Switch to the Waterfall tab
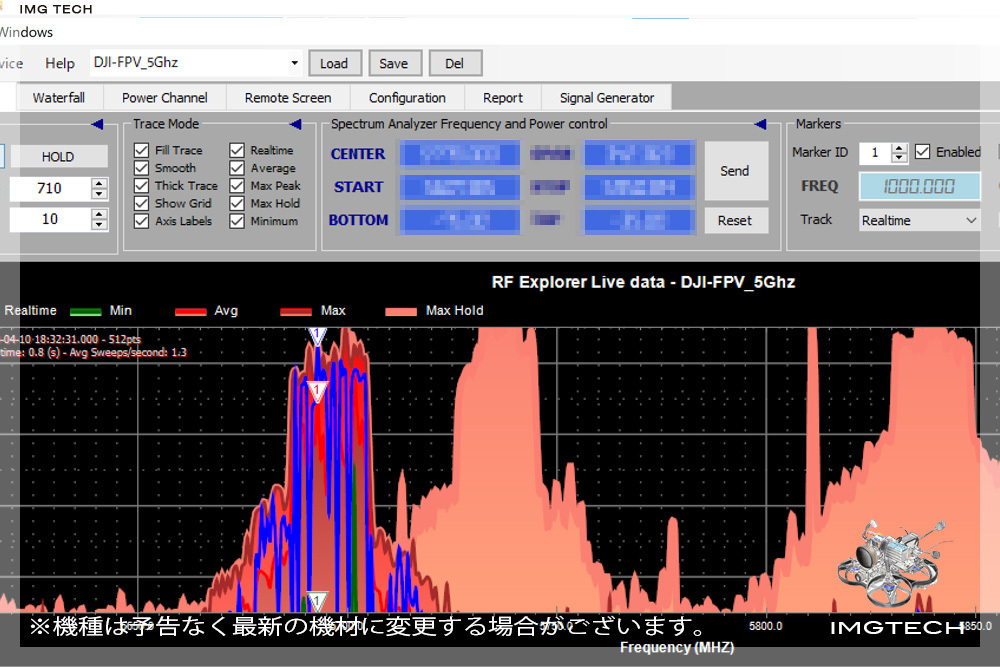This screenshot has width=1000, height=667. [58, 97]
